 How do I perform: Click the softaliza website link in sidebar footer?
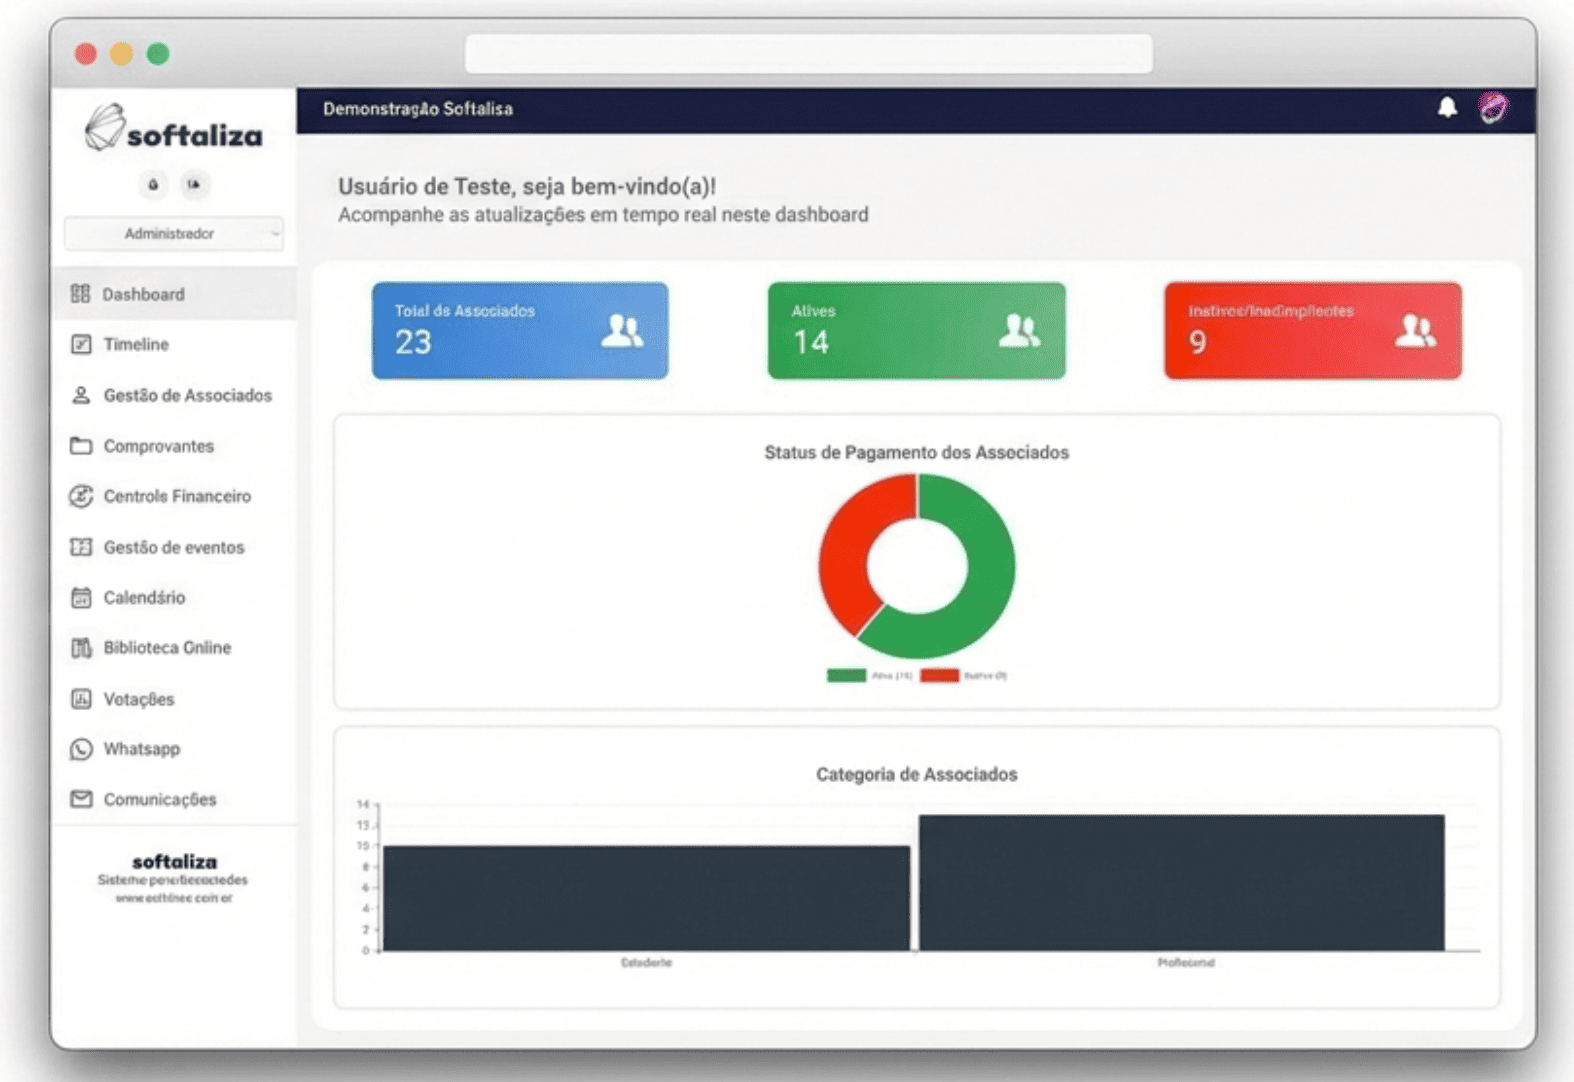click(174, 898)
